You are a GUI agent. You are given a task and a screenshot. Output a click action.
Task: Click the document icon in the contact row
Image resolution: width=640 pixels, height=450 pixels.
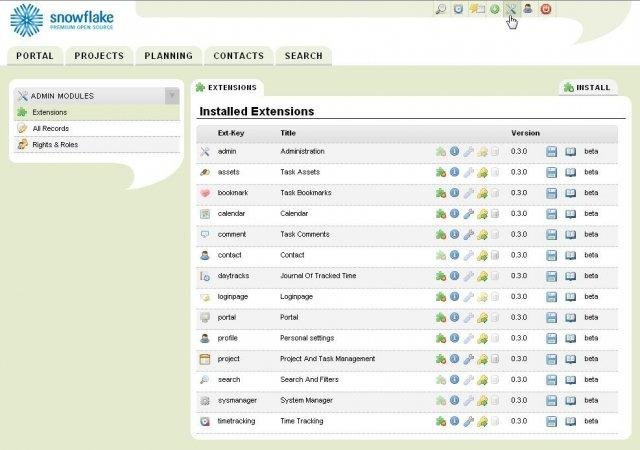pyautogui.click(x=495, y=255)
